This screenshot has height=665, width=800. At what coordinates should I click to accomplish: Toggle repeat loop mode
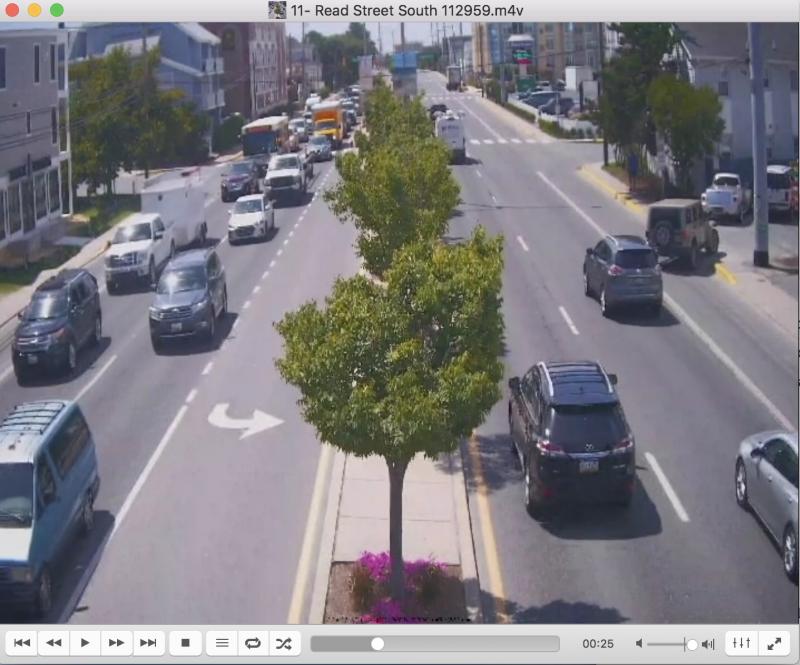pyautogui.click(x=253, y=643)
